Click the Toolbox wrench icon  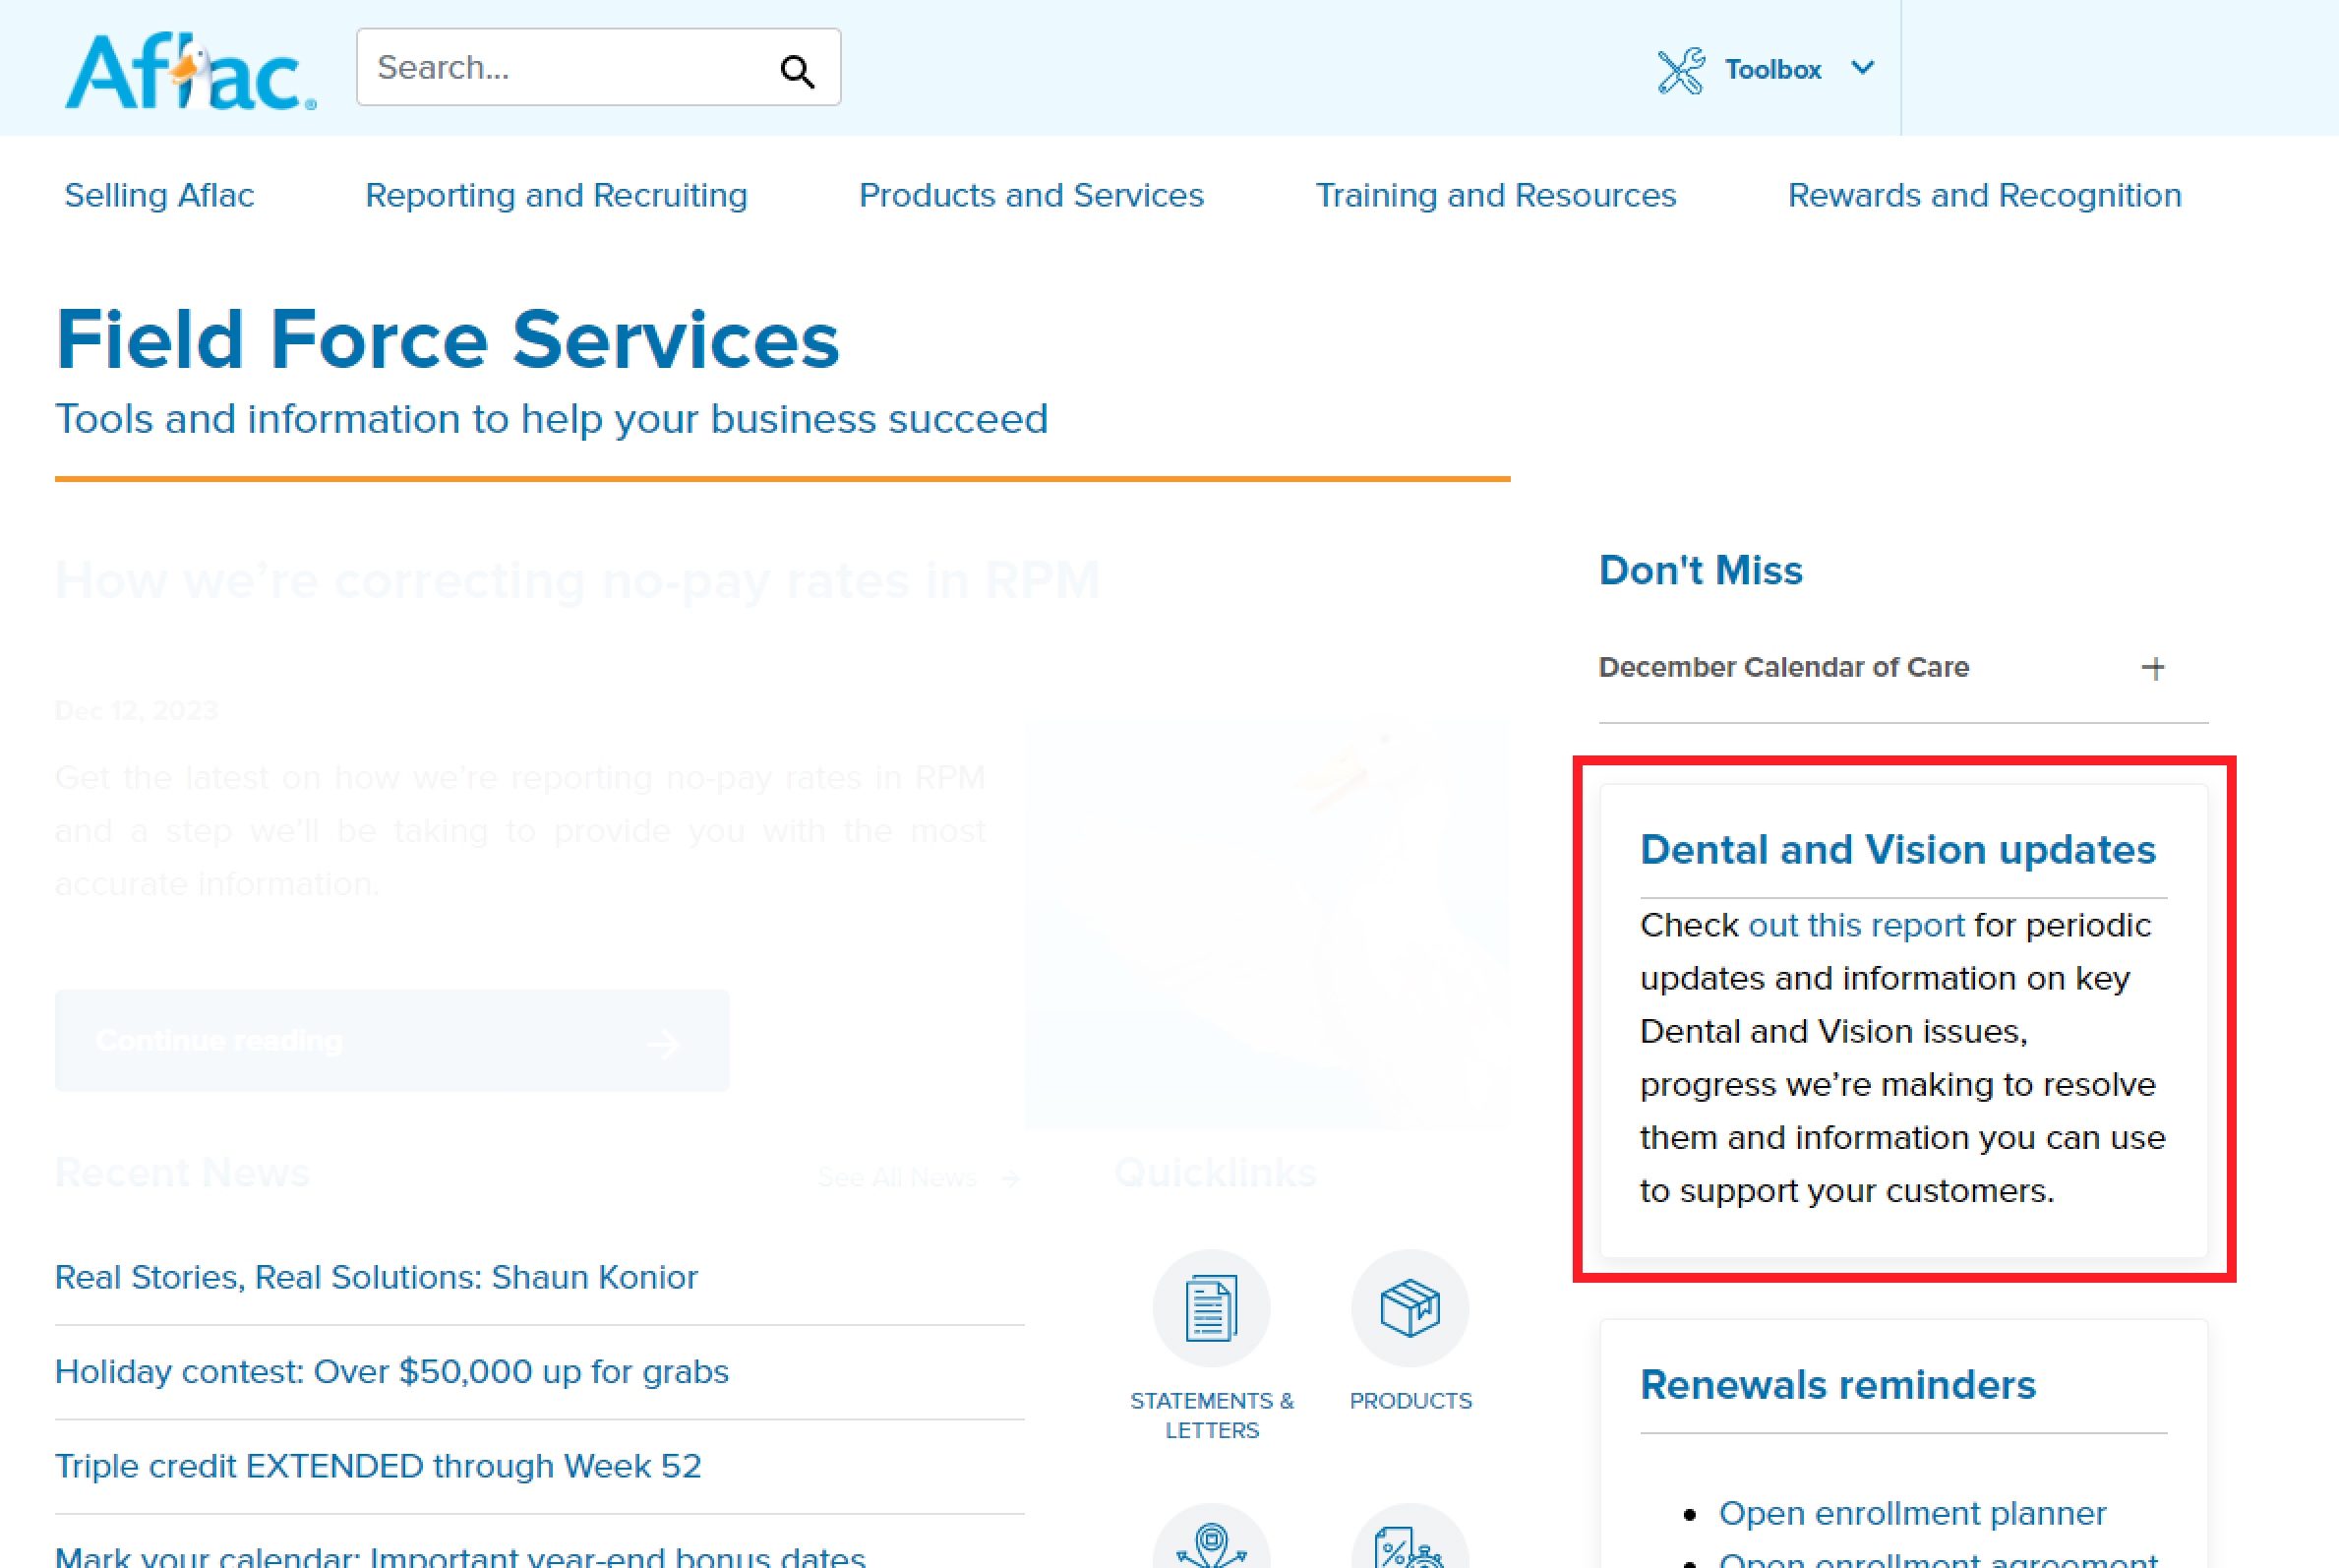tap(1680, 70)
